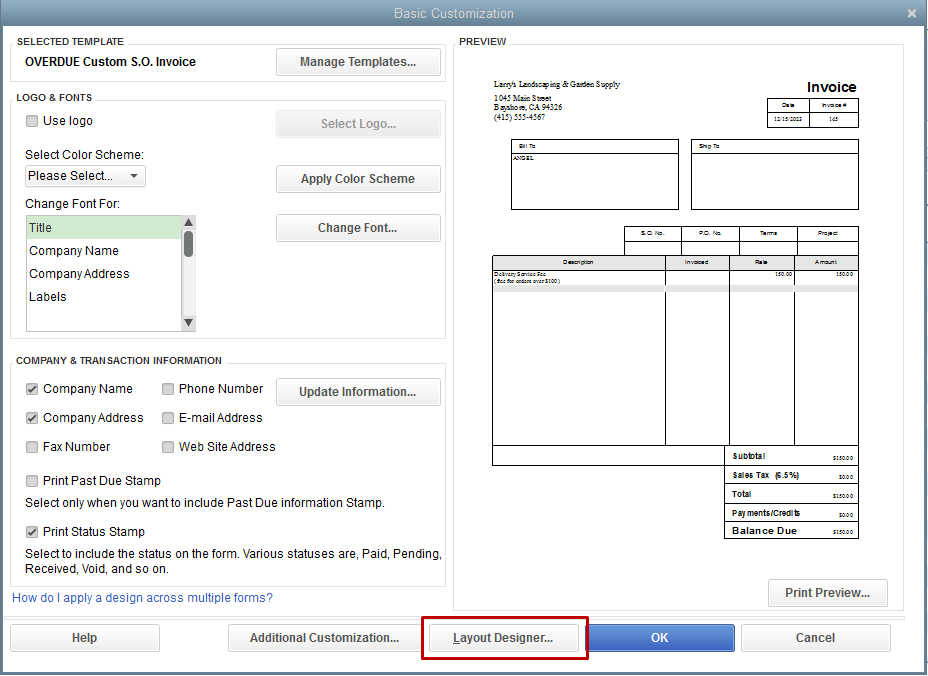The width and height of the screenshot is (928, 676).
Task: Open 'How do I apply a design' link
Action: [143, 598]
